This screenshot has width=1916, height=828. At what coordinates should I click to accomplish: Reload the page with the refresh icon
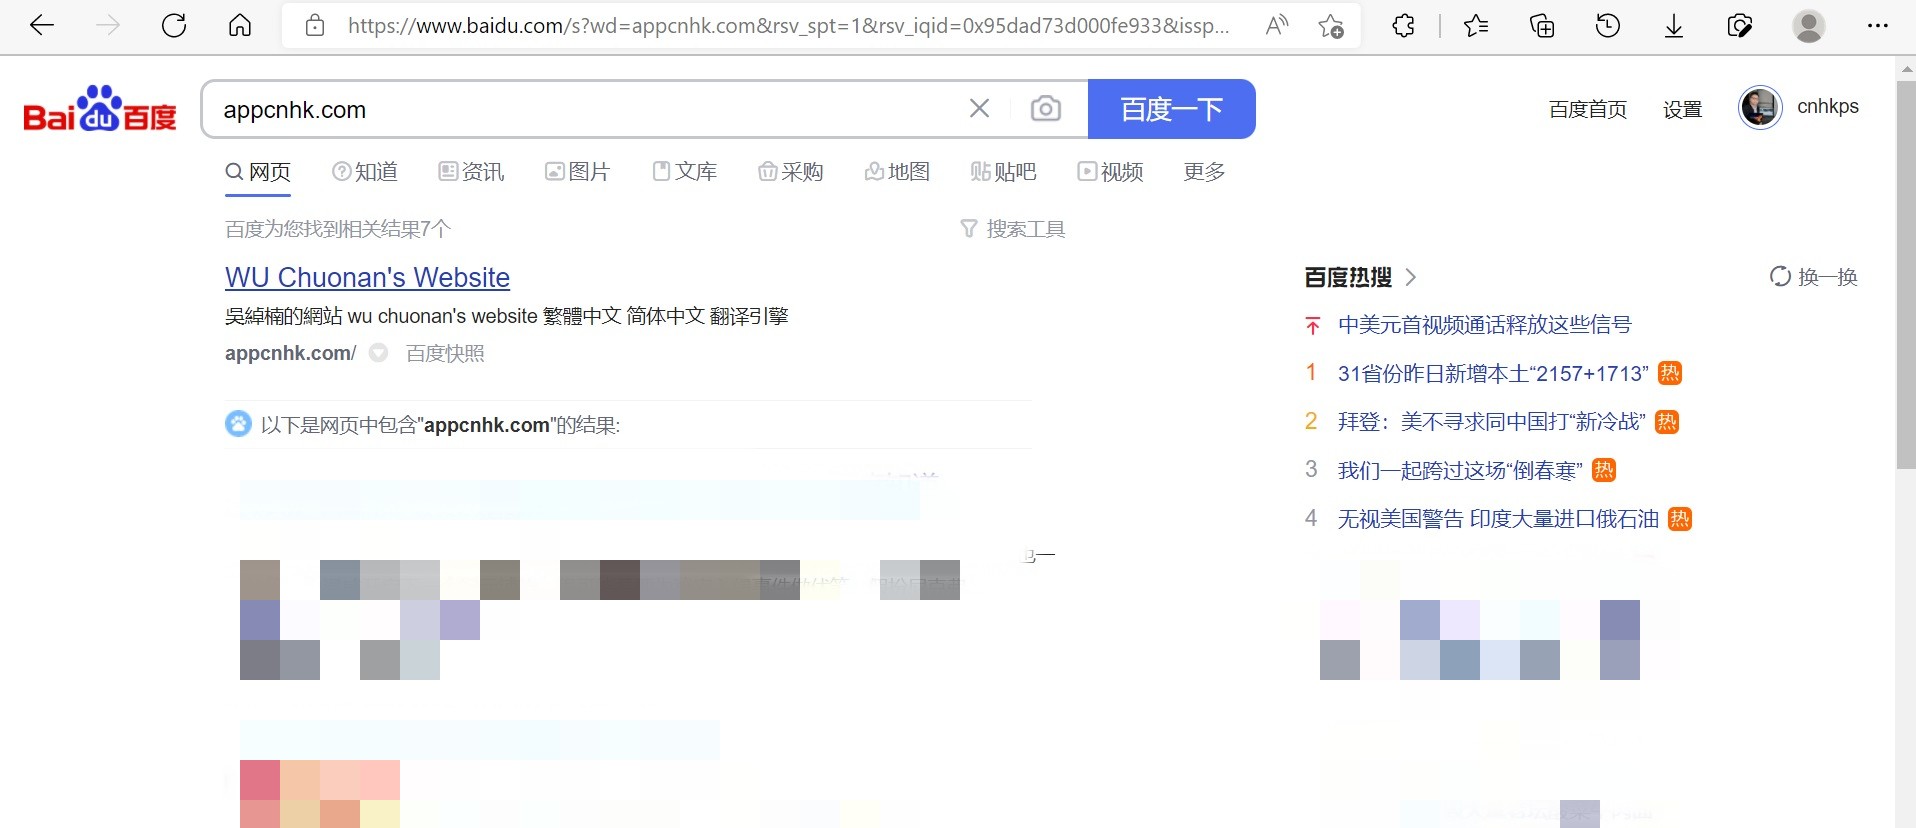click(174, 26)
